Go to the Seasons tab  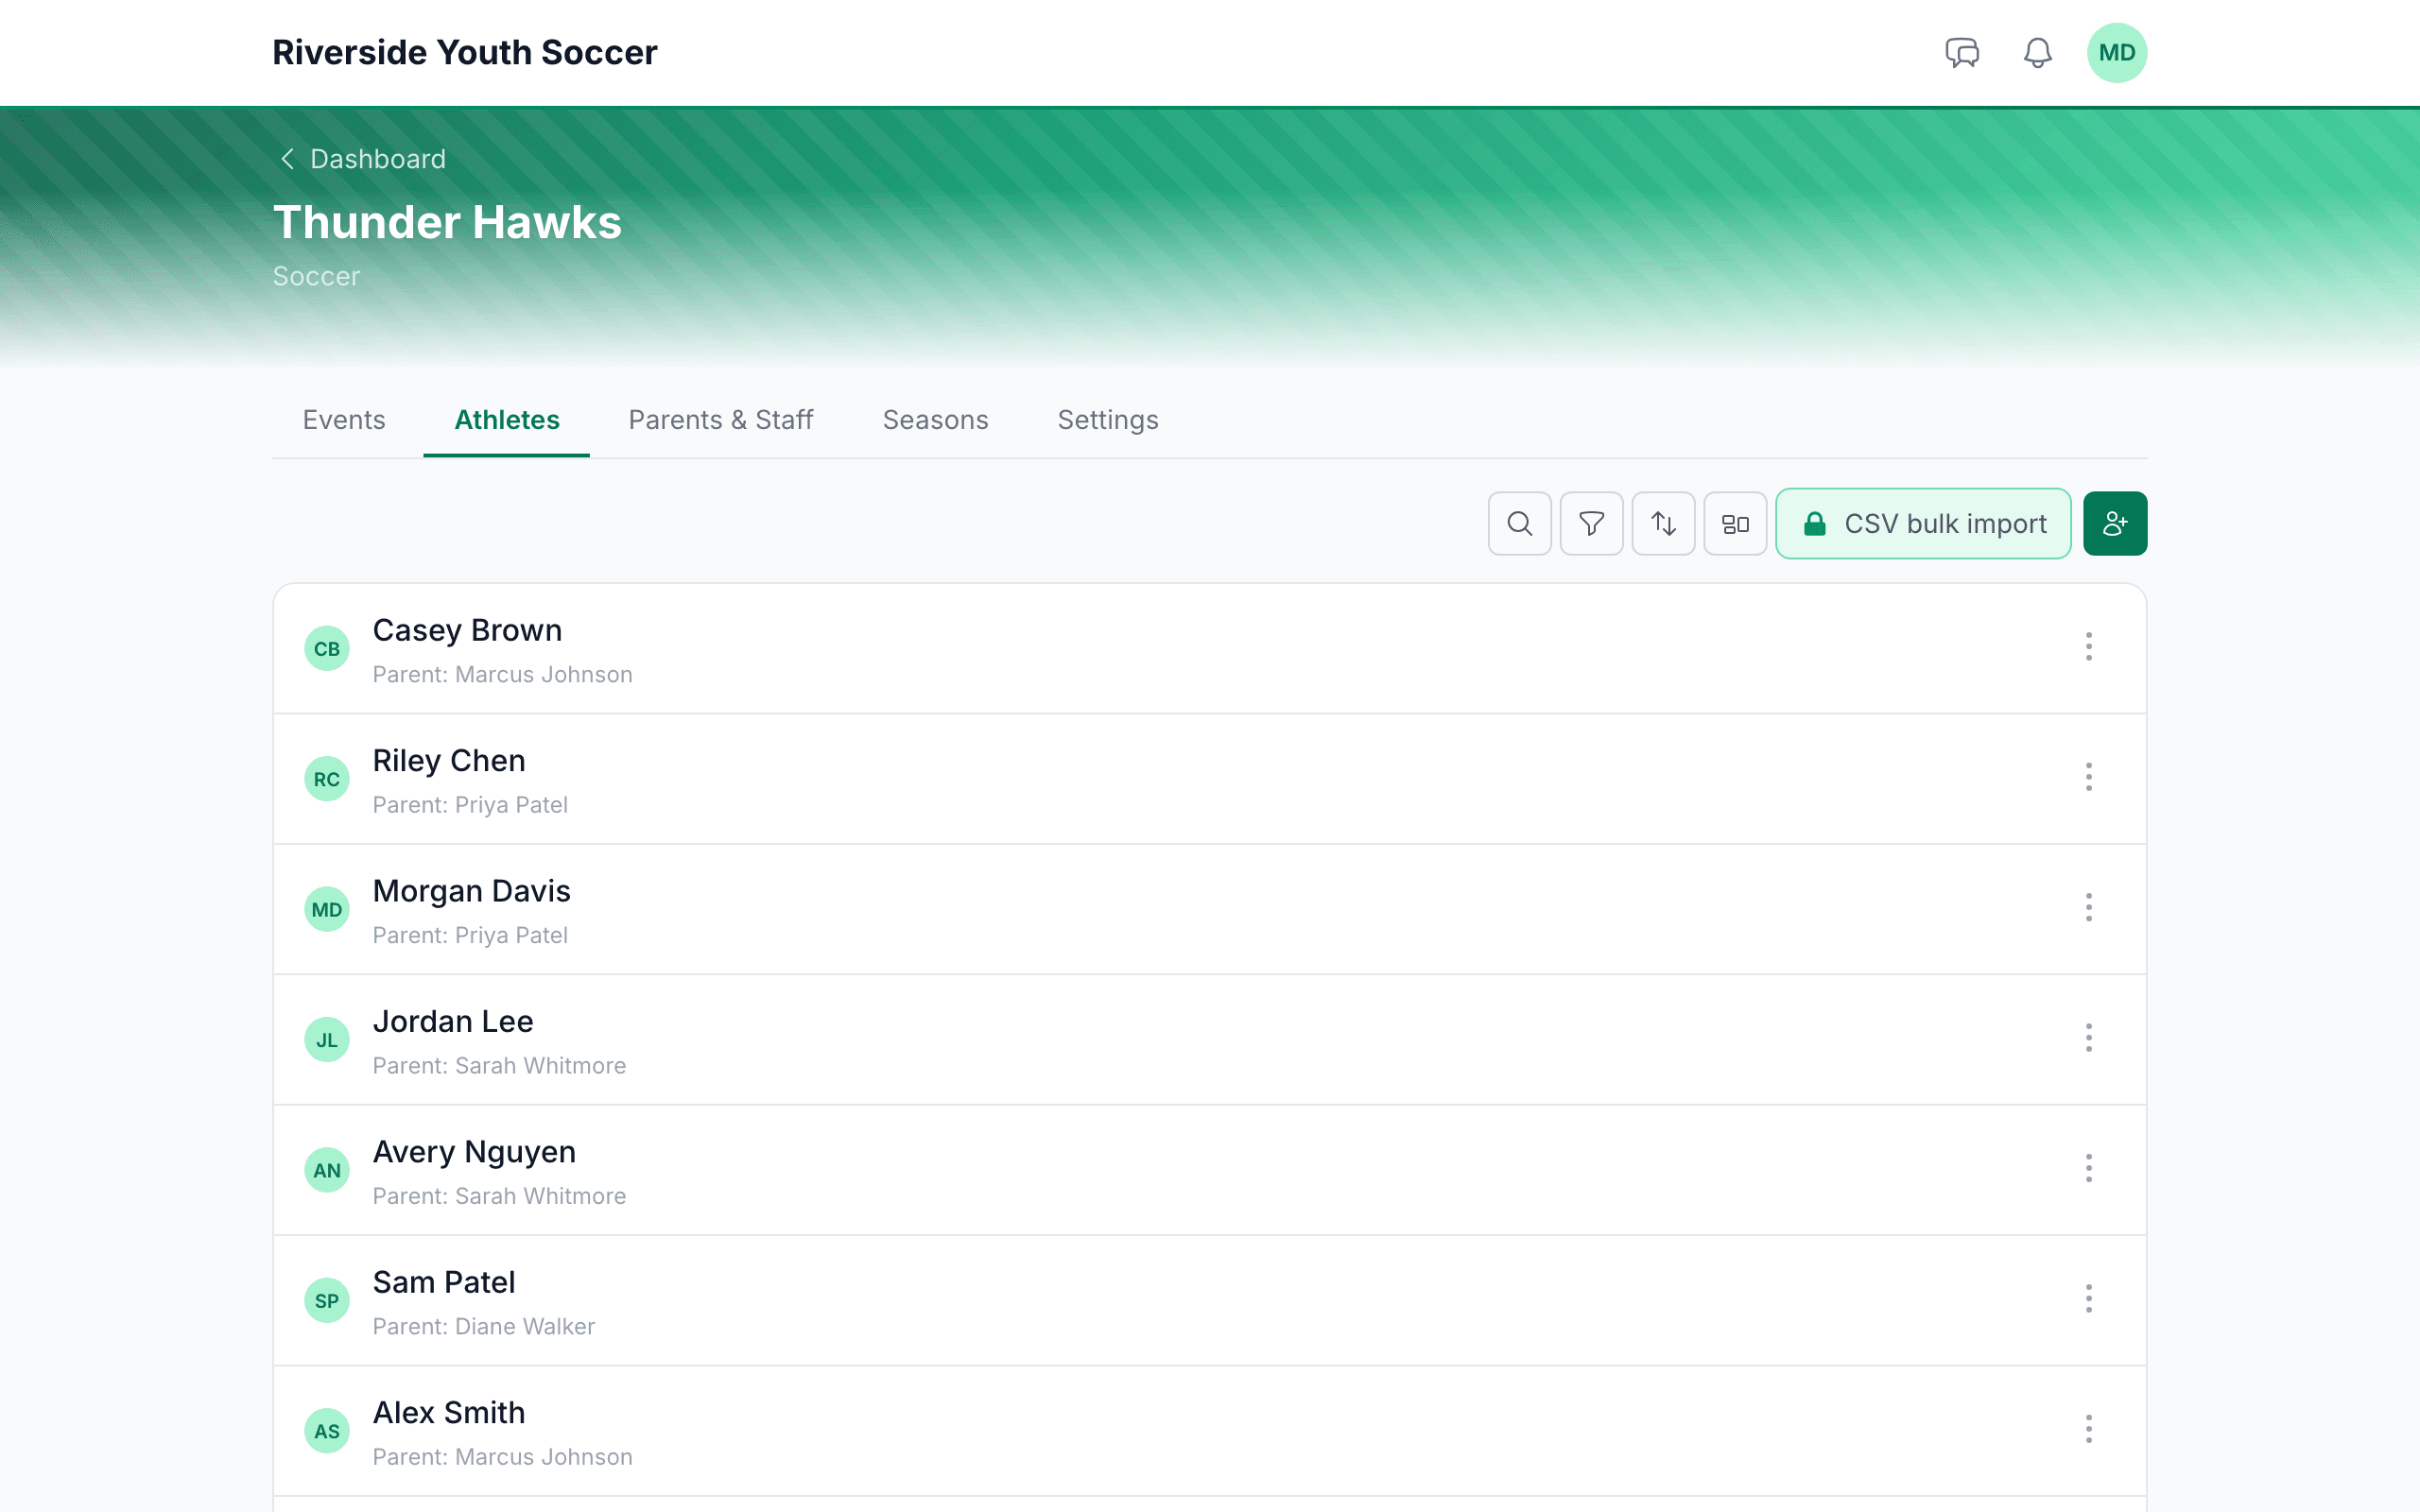(935, 420)
